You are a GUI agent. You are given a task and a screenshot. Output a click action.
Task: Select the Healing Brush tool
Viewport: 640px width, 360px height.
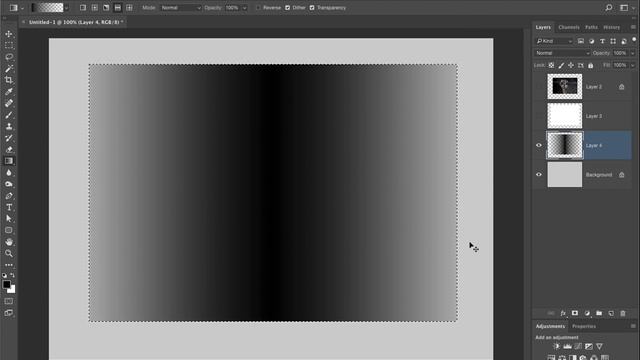[x=9, y=103]
